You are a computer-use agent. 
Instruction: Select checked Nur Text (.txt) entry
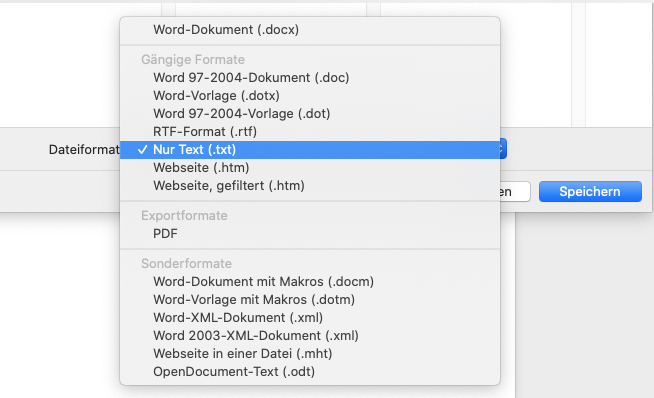pyautogui.click(x=310, y=149)
